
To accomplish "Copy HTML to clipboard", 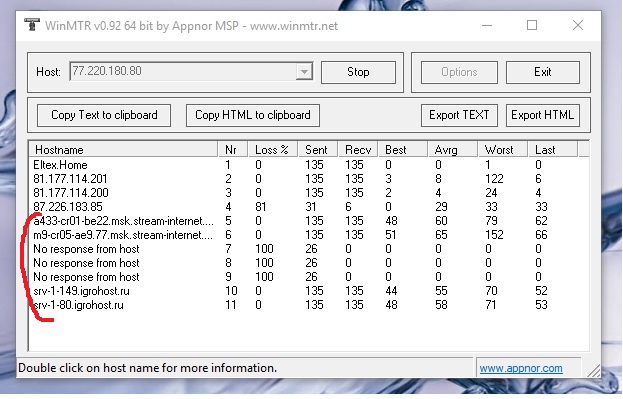I will (253, 115).
